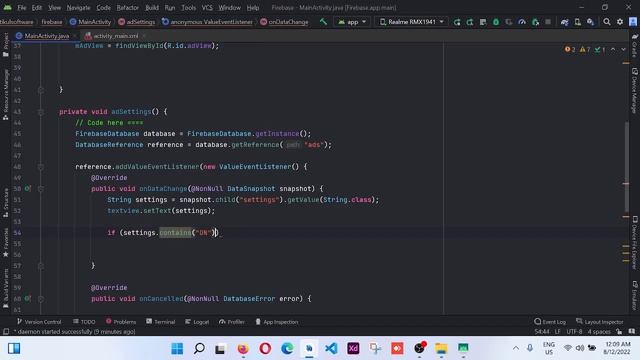Viewport: 640px width, 360px height.
Task: Toggle the Emulator side panel
Action: click(x=635, y=296)
